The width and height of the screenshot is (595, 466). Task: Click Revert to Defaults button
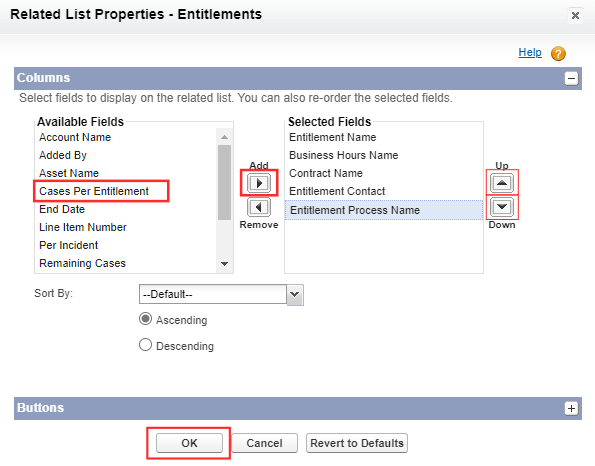(357, 443)
